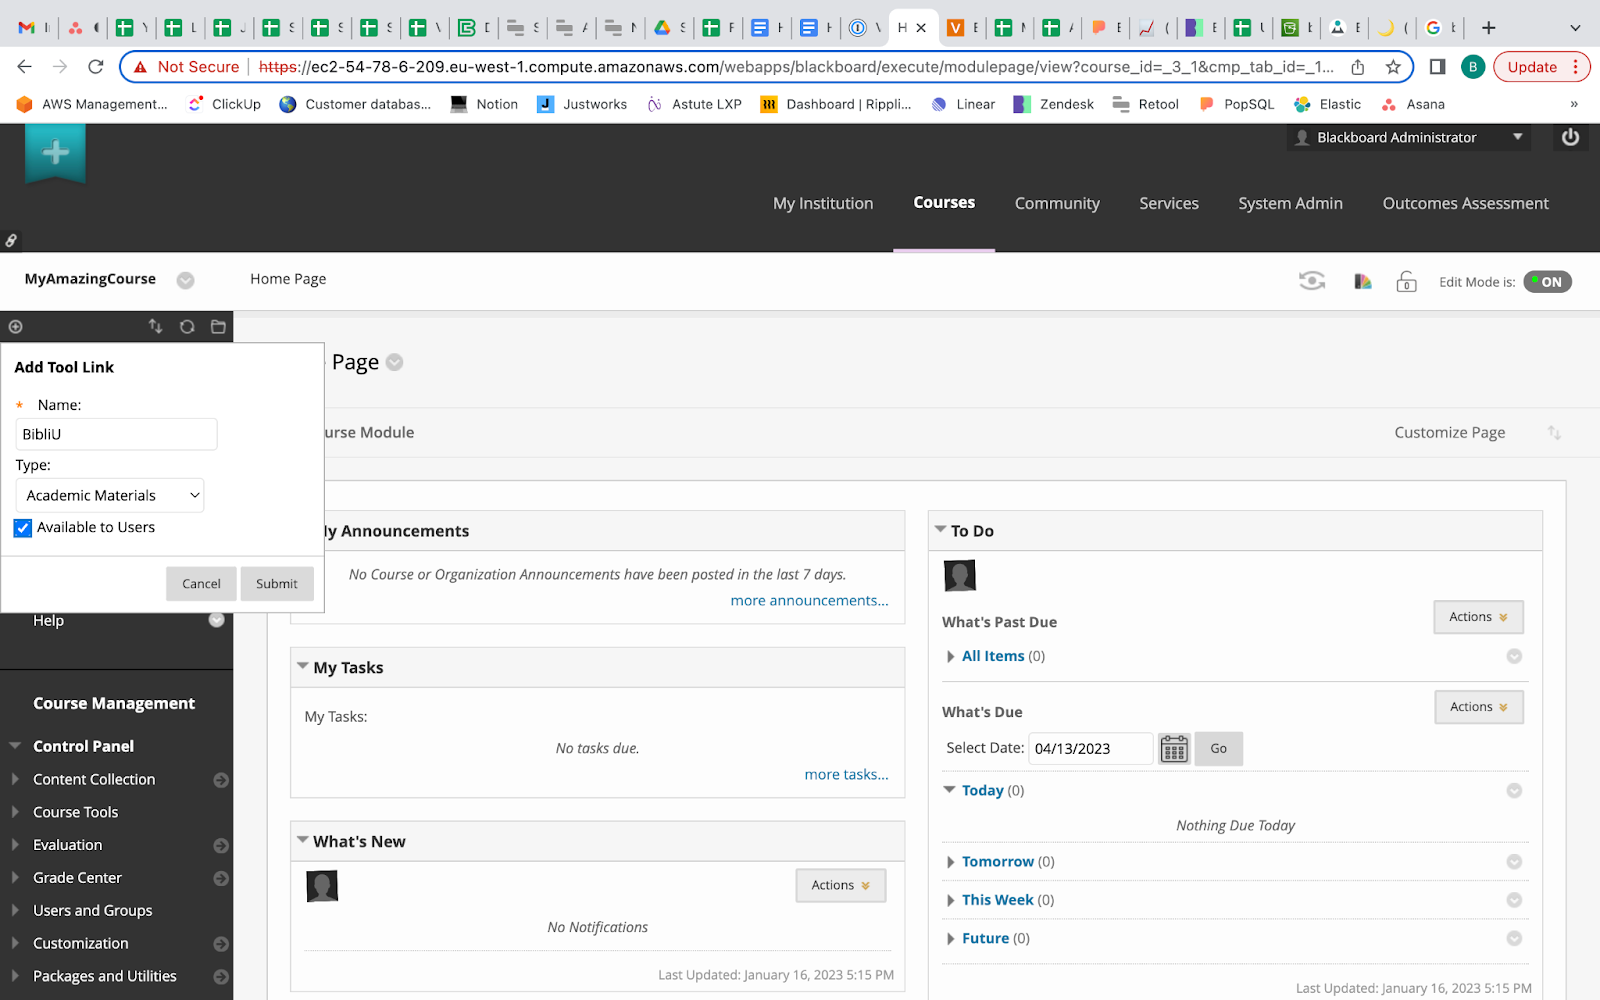Screen dimensions: 1600x1000
Task: Expand the Tomorrow due items
Action: pos(950,862)
